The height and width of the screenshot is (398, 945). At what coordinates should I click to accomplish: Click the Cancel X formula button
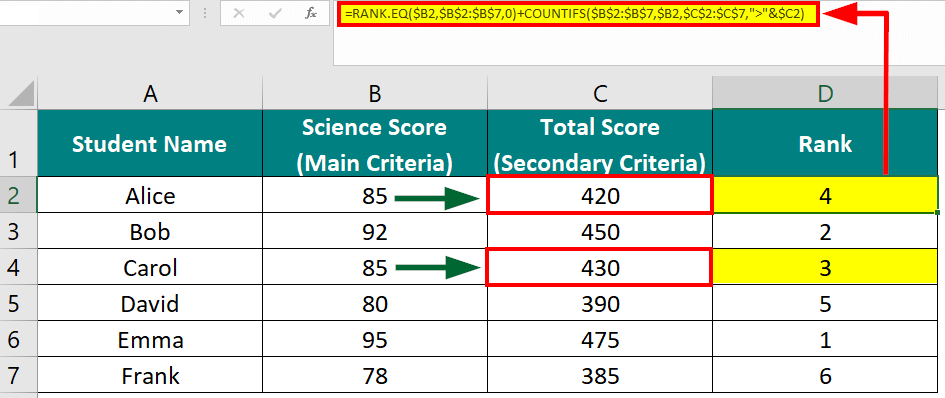click(239, 13)
